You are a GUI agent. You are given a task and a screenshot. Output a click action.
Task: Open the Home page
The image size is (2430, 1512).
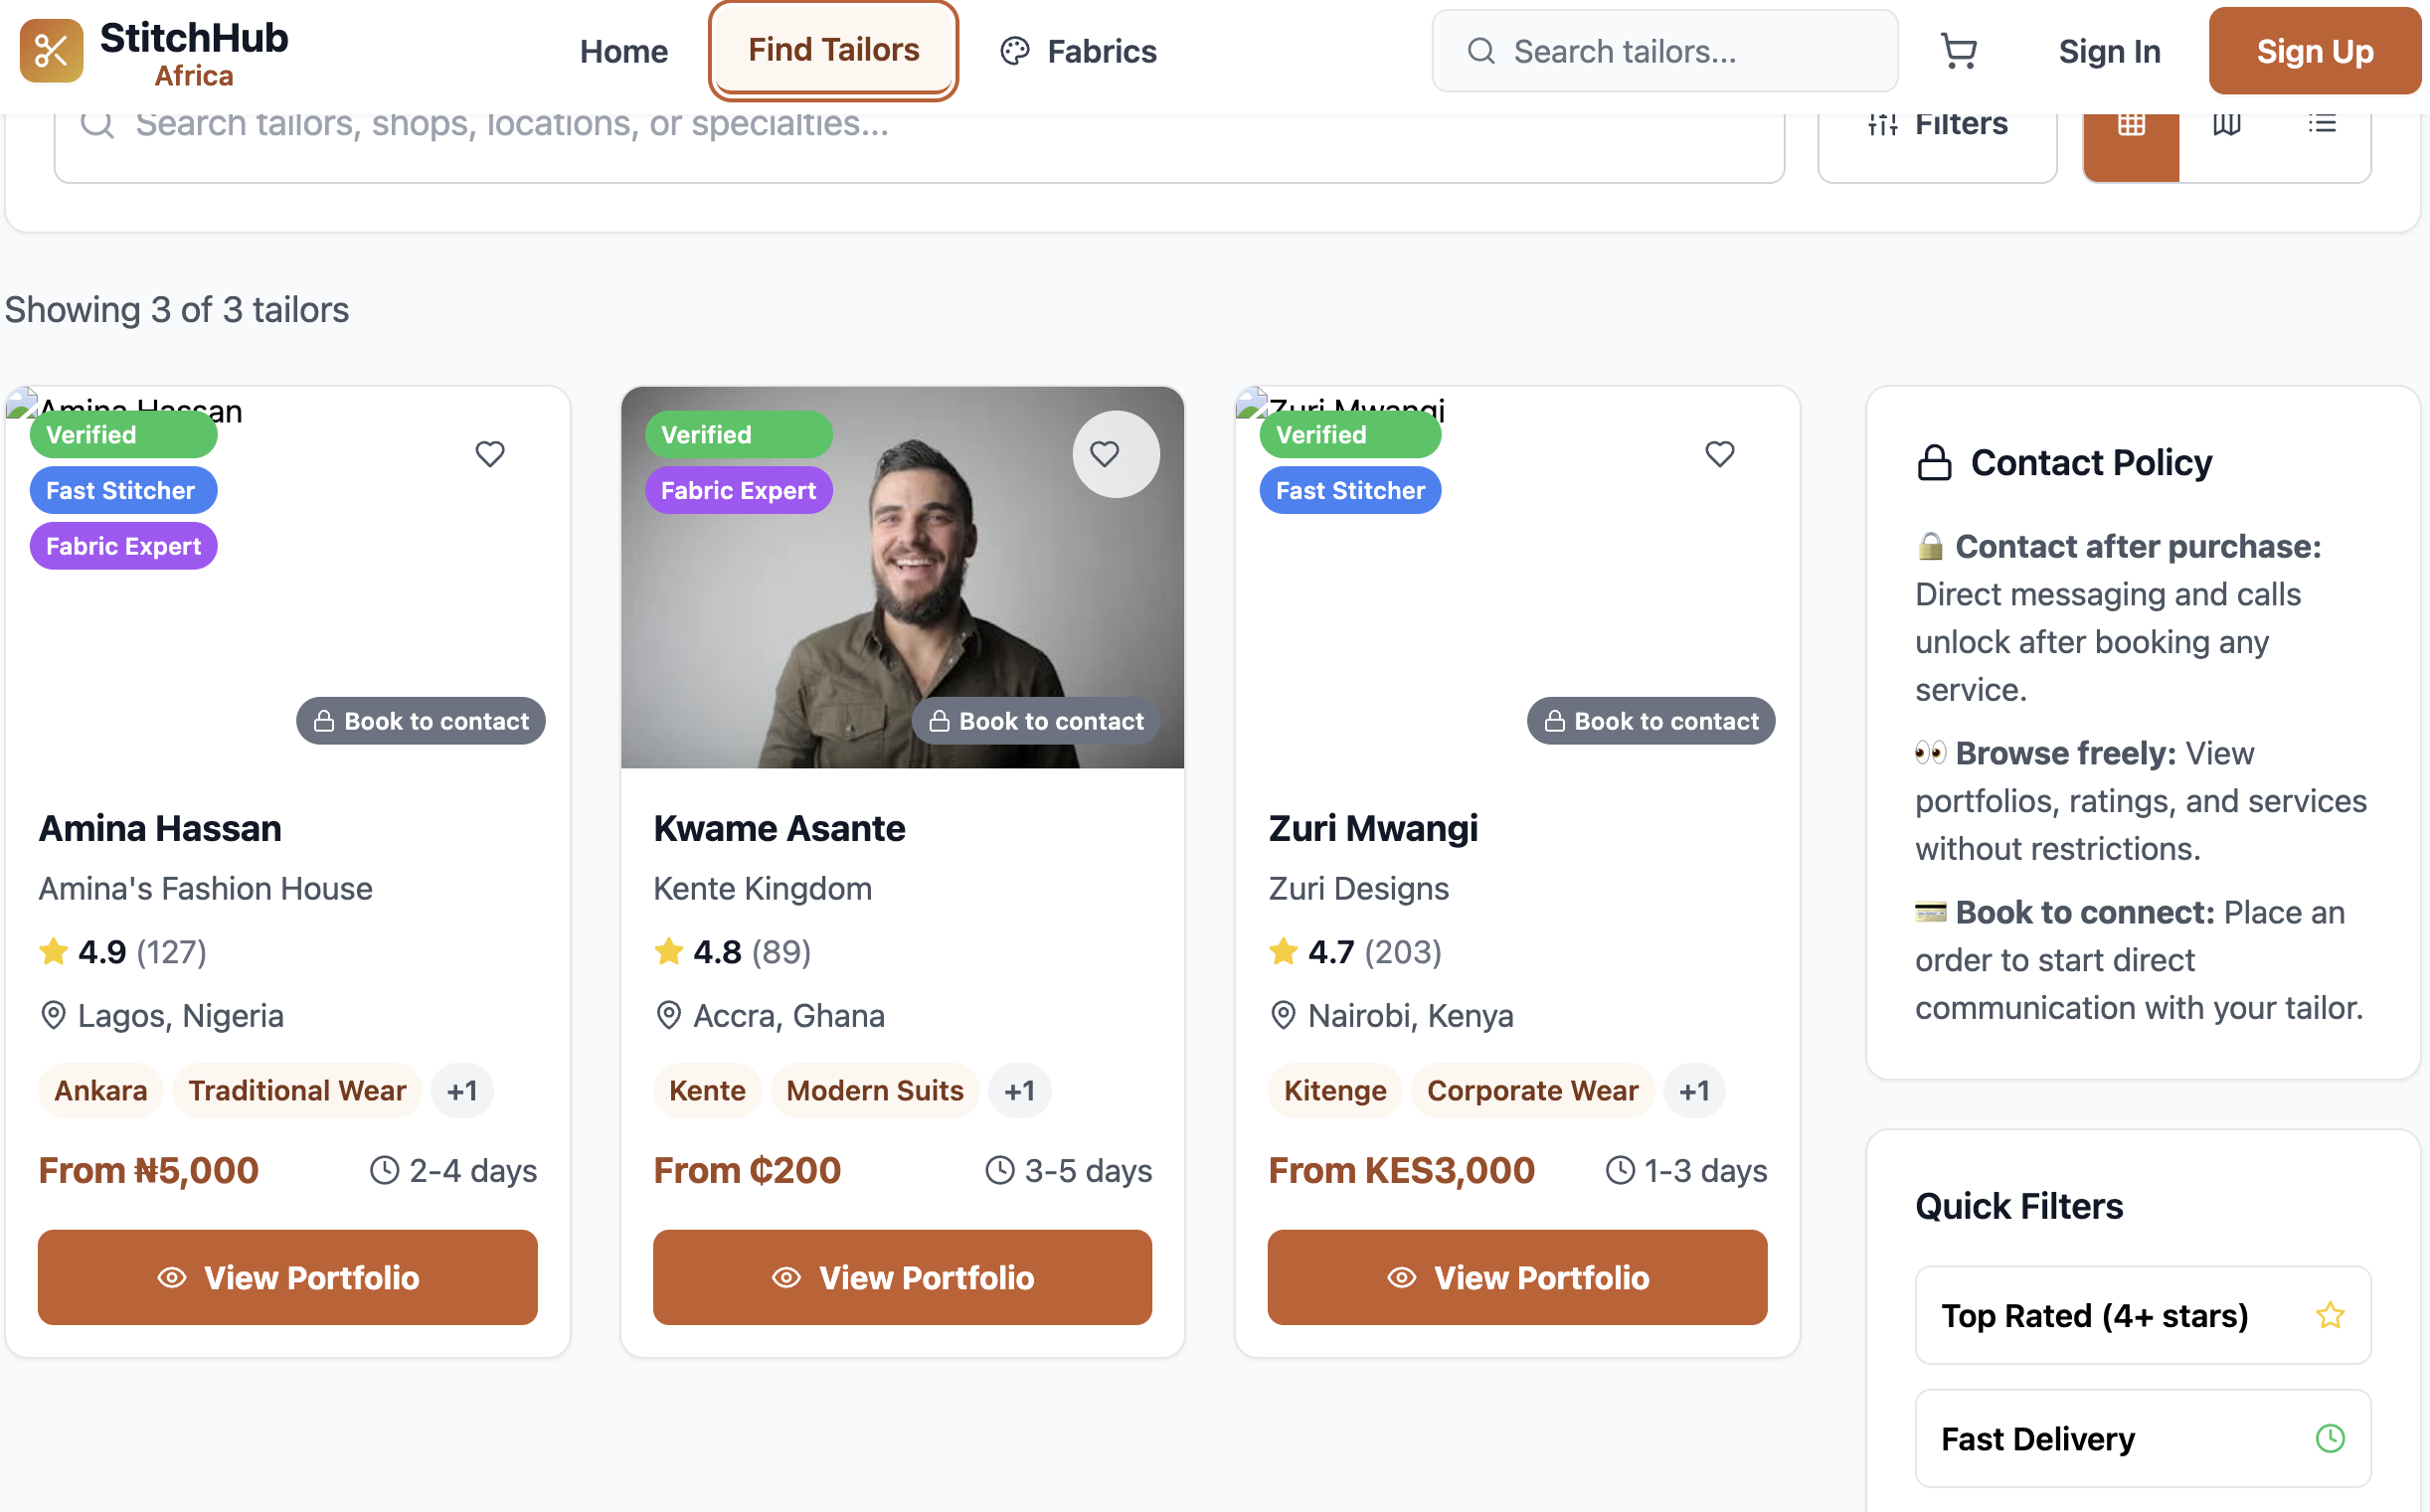[623, 51]
